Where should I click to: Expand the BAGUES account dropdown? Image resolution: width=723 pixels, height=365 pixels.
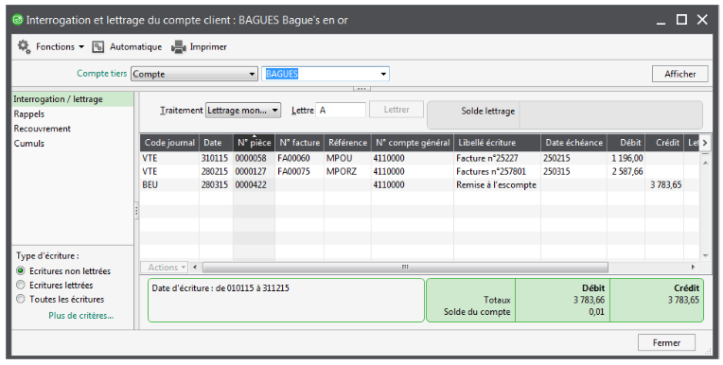click(383, 74)
